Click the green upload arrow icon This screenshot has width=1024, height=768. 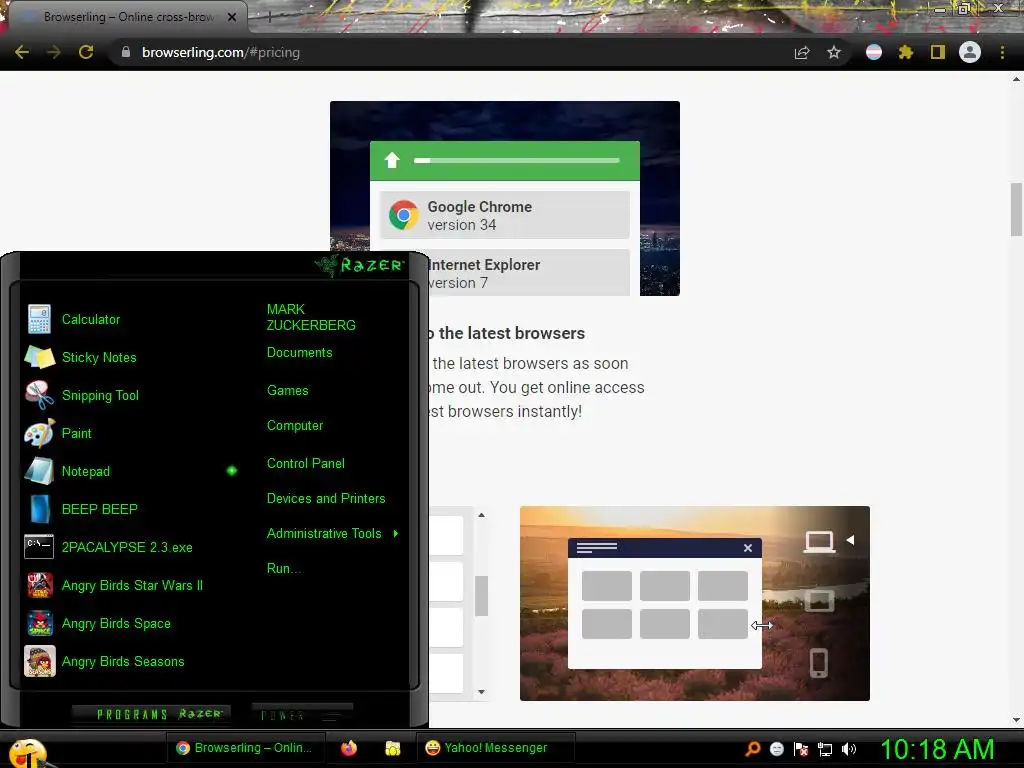coord(392,160)
